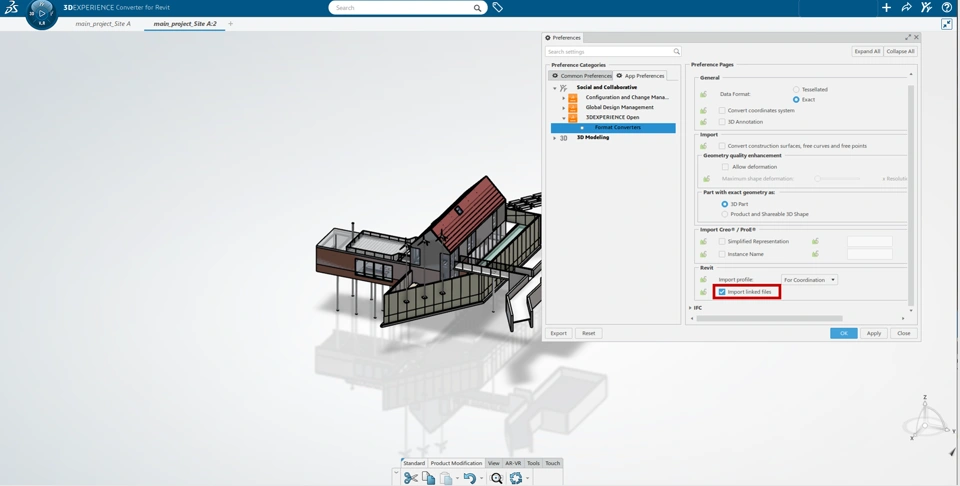
Task: Enable Instance Name checkbox
Action: (722, 254)
